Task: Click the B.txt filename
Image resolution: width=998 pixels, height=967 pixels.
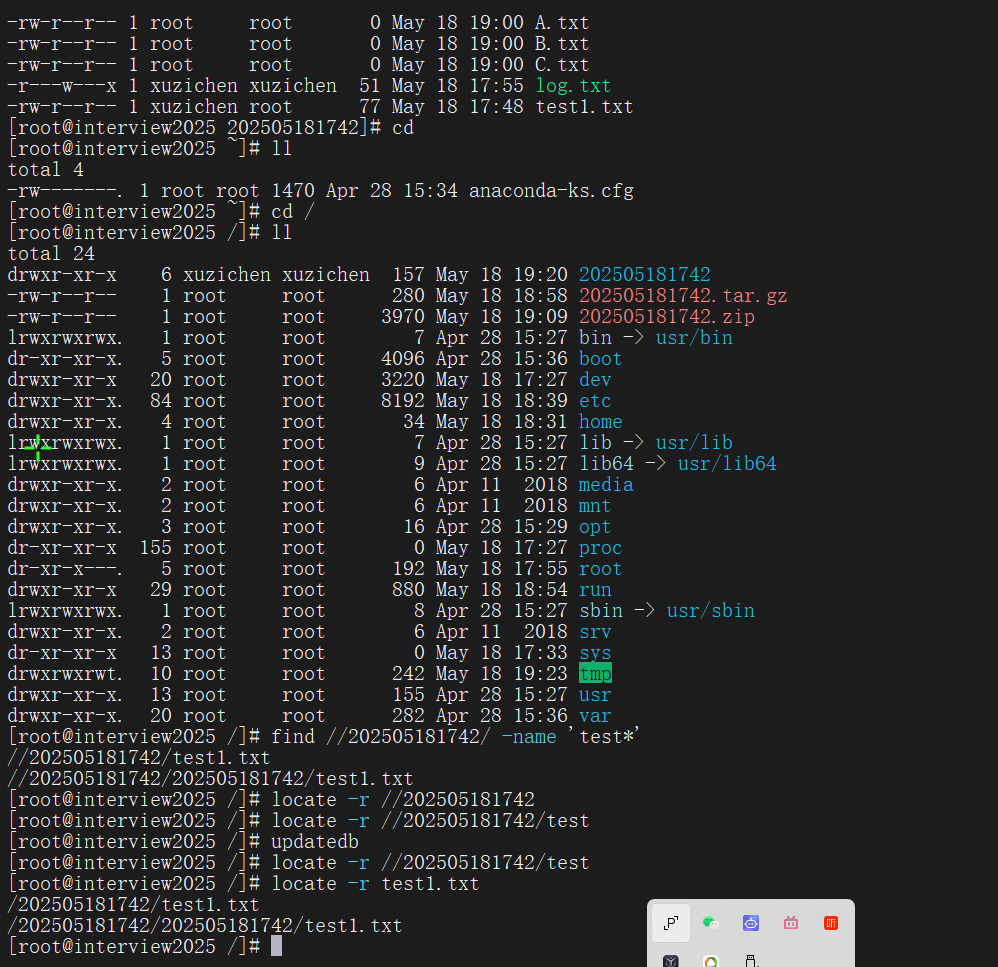Action: pyautogui.click(x=562, y=44)
